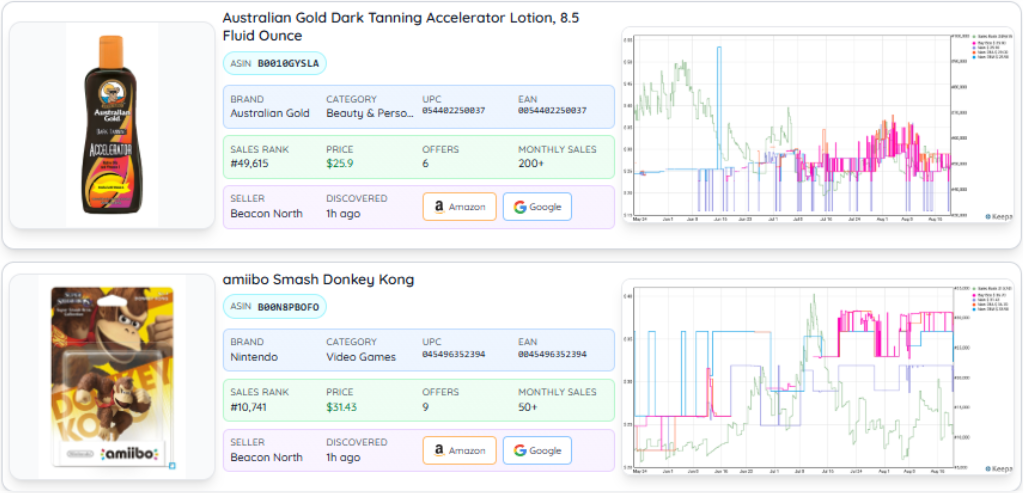The height and width of the screenshot is (493, 1024).
Task: Copy ASIN B00N8PBOFO badge
Action: 275,307
